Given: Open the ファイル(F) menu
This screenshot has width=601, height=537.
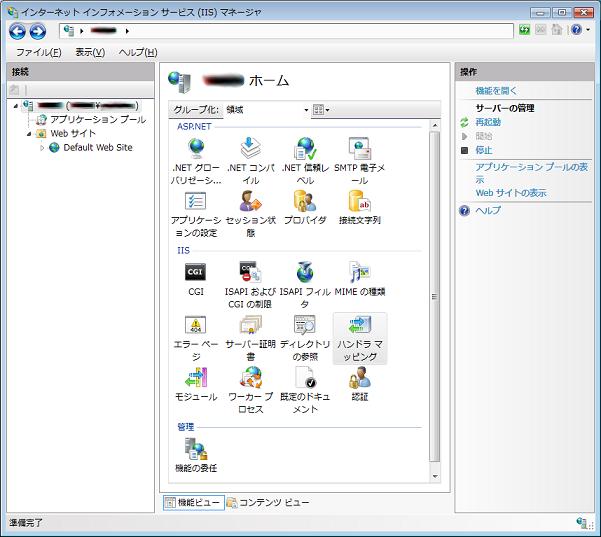Looking at the screenshot, I should (x=38, y=52).
